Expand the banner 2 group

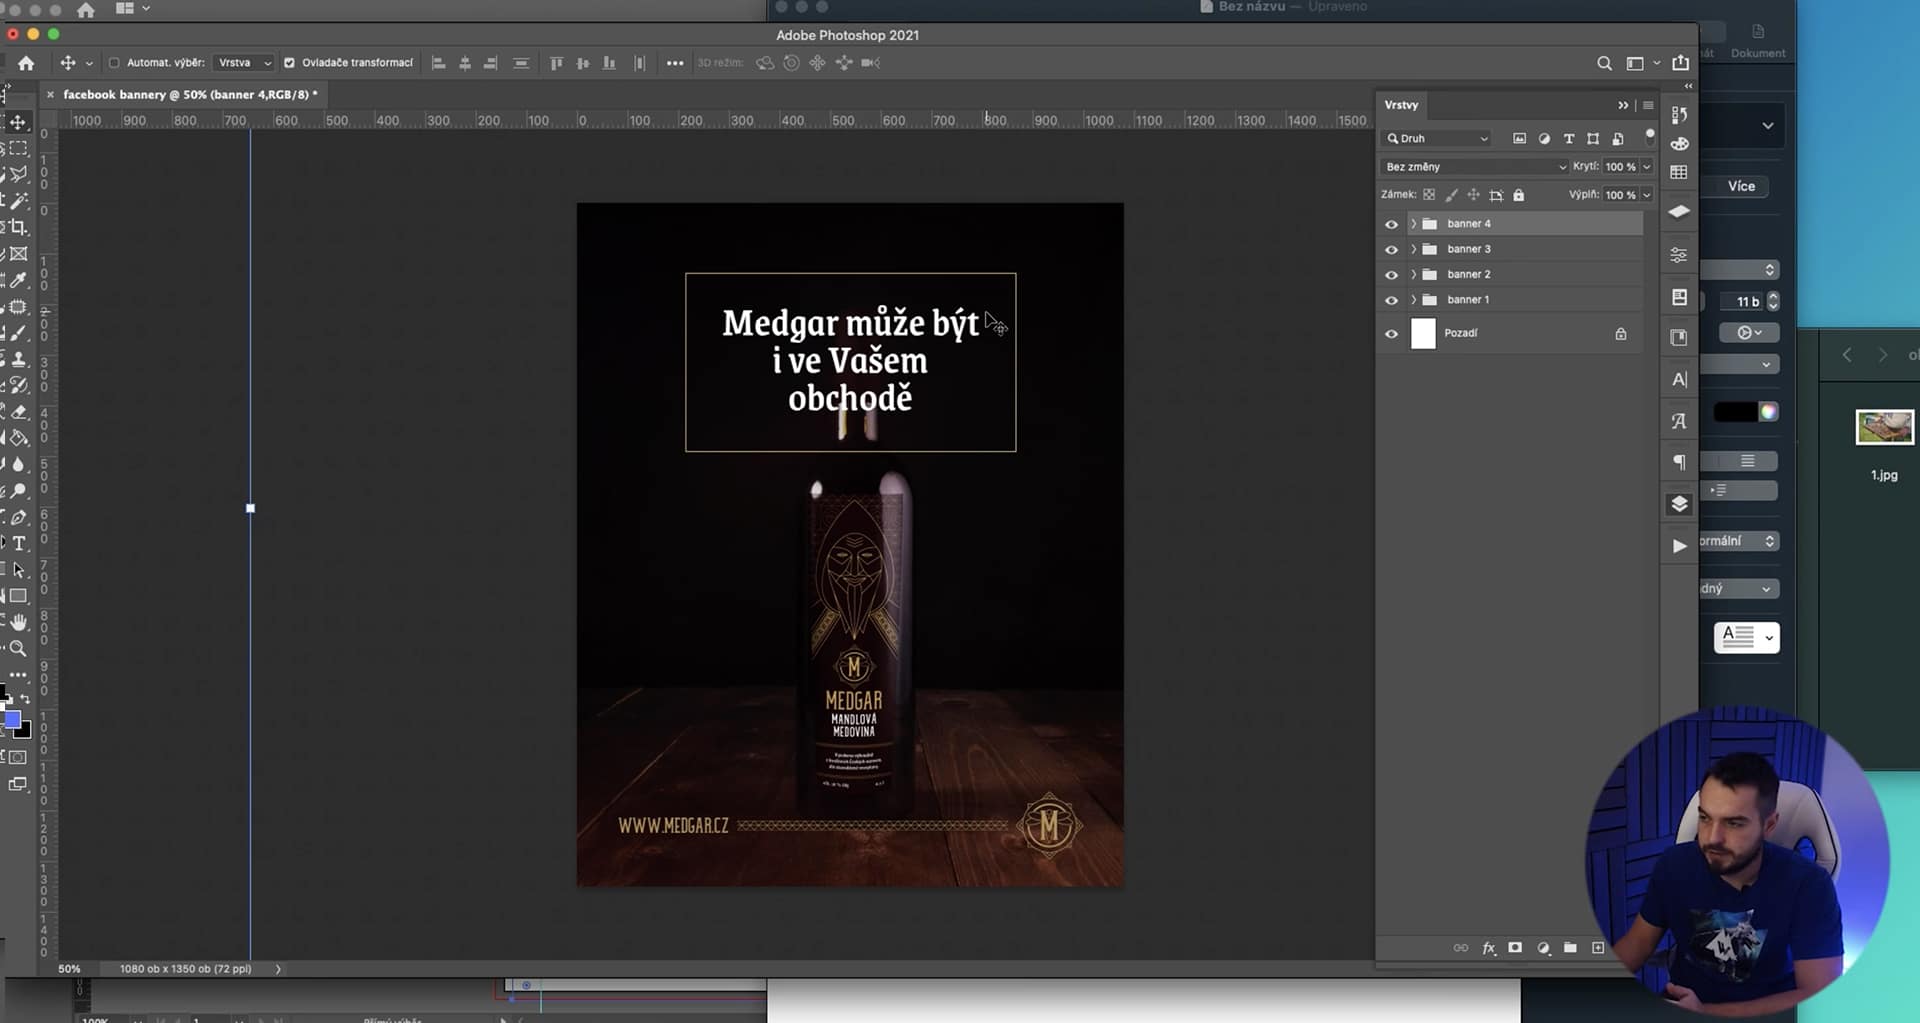pos(1413,274)
